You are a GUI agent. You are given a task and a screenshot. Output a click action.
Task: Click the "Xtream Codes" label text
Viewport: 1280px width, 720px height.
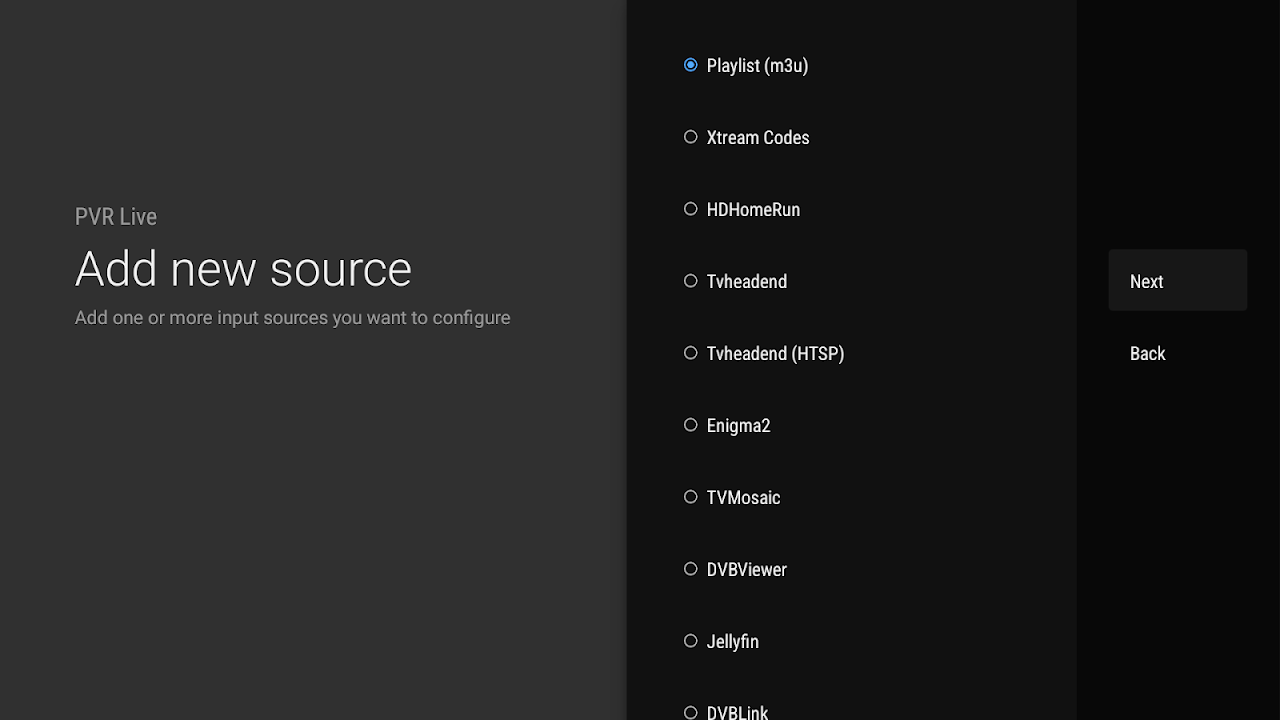pos(757,138)
